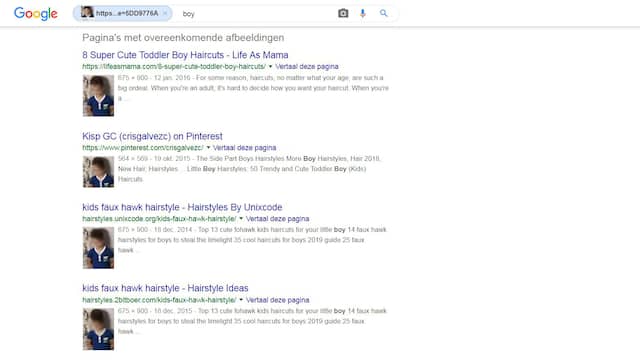Screen dimensions: 640x360
Task: Click 'Vertaal deze pagina' for Pinterest result
Action: click(x=244, y=148)
